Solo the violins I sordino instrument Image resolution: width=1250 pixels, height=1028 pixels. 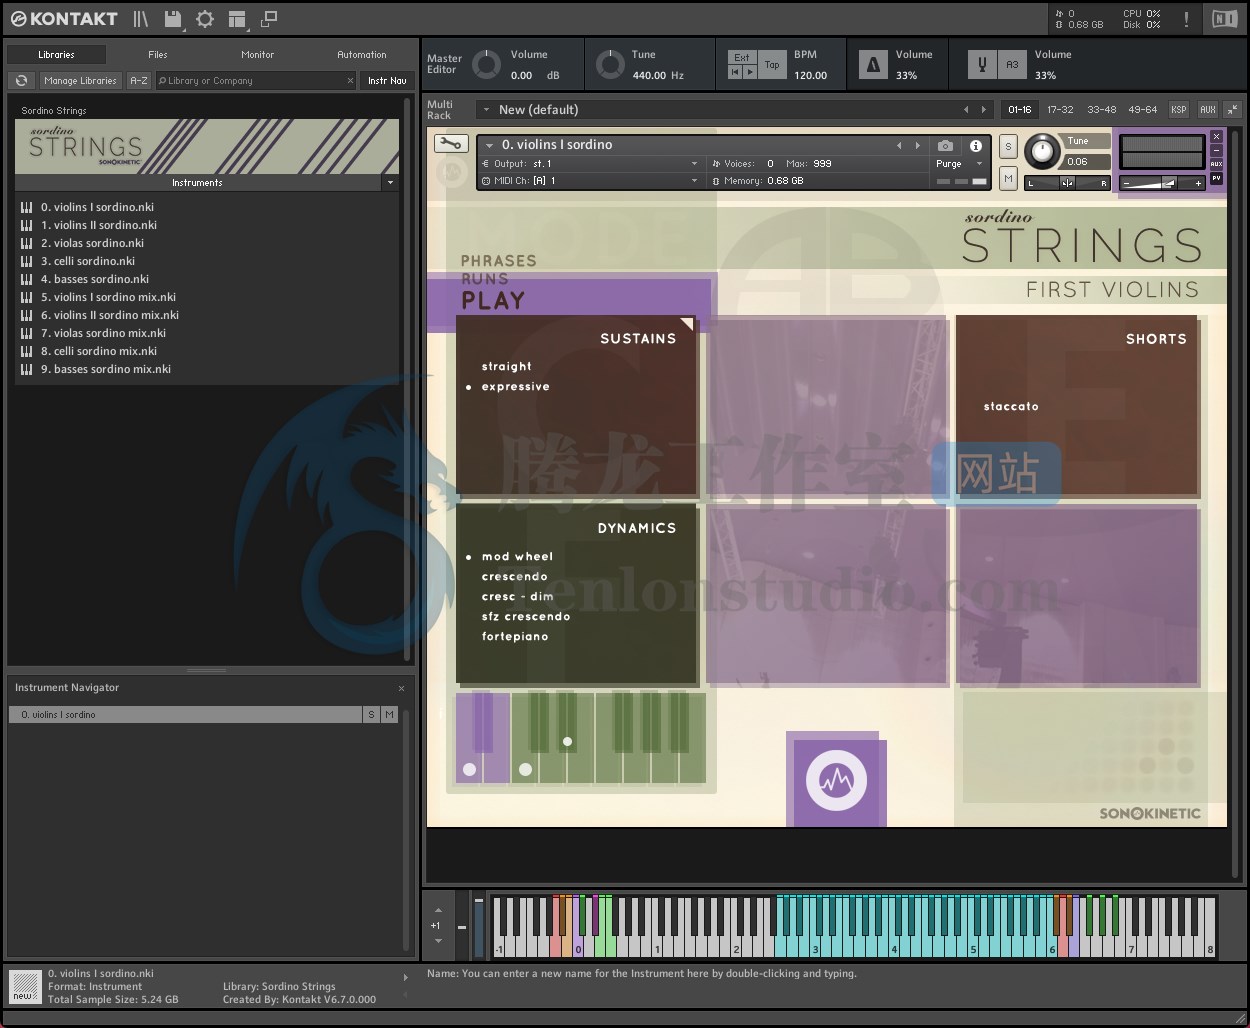coord(1008,146)
